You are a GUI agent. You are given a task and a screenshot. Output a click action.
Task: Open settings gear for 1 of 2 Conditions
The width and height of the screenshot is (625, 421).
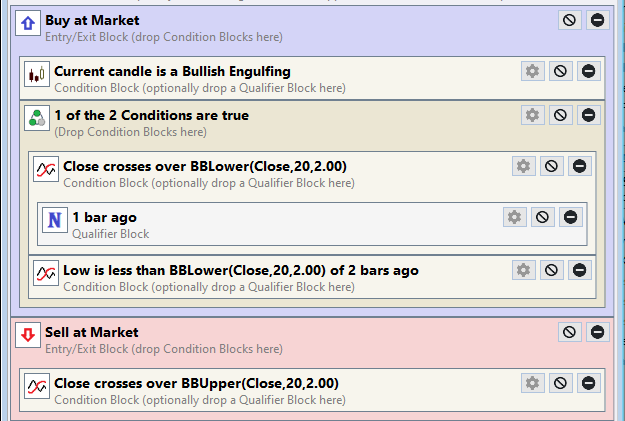pyautogui.click(x=533, y=115)
